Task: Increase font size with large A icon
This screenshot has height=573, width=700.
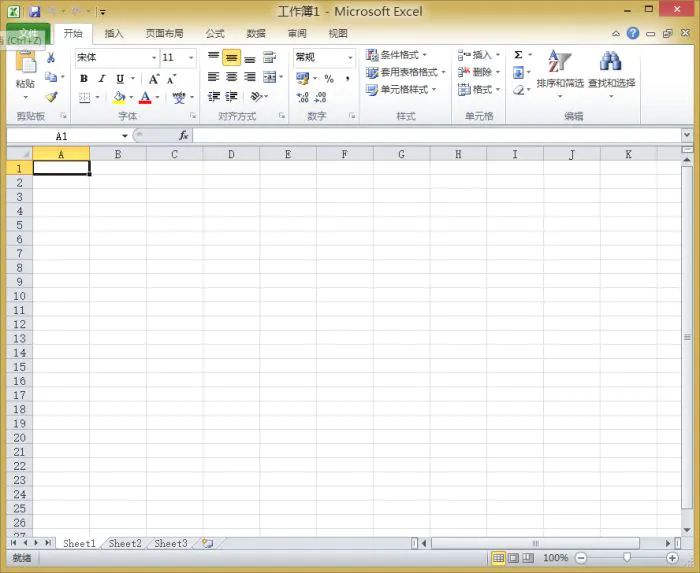Action: click(154, 79)
